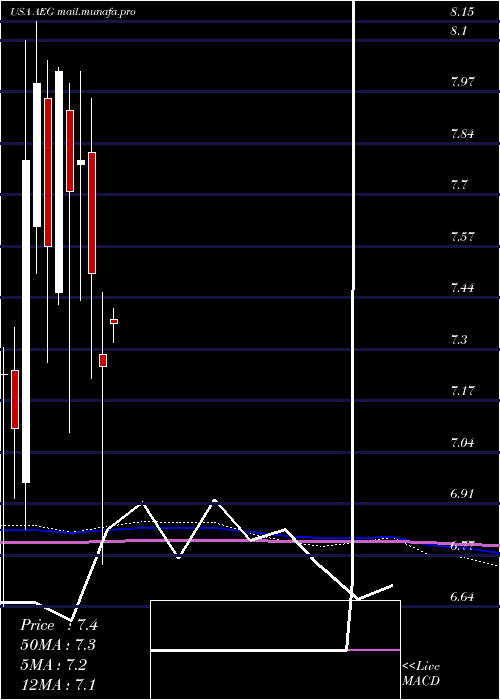
Task: Select the 8.1 price axis label
Action: pos(459,31)
